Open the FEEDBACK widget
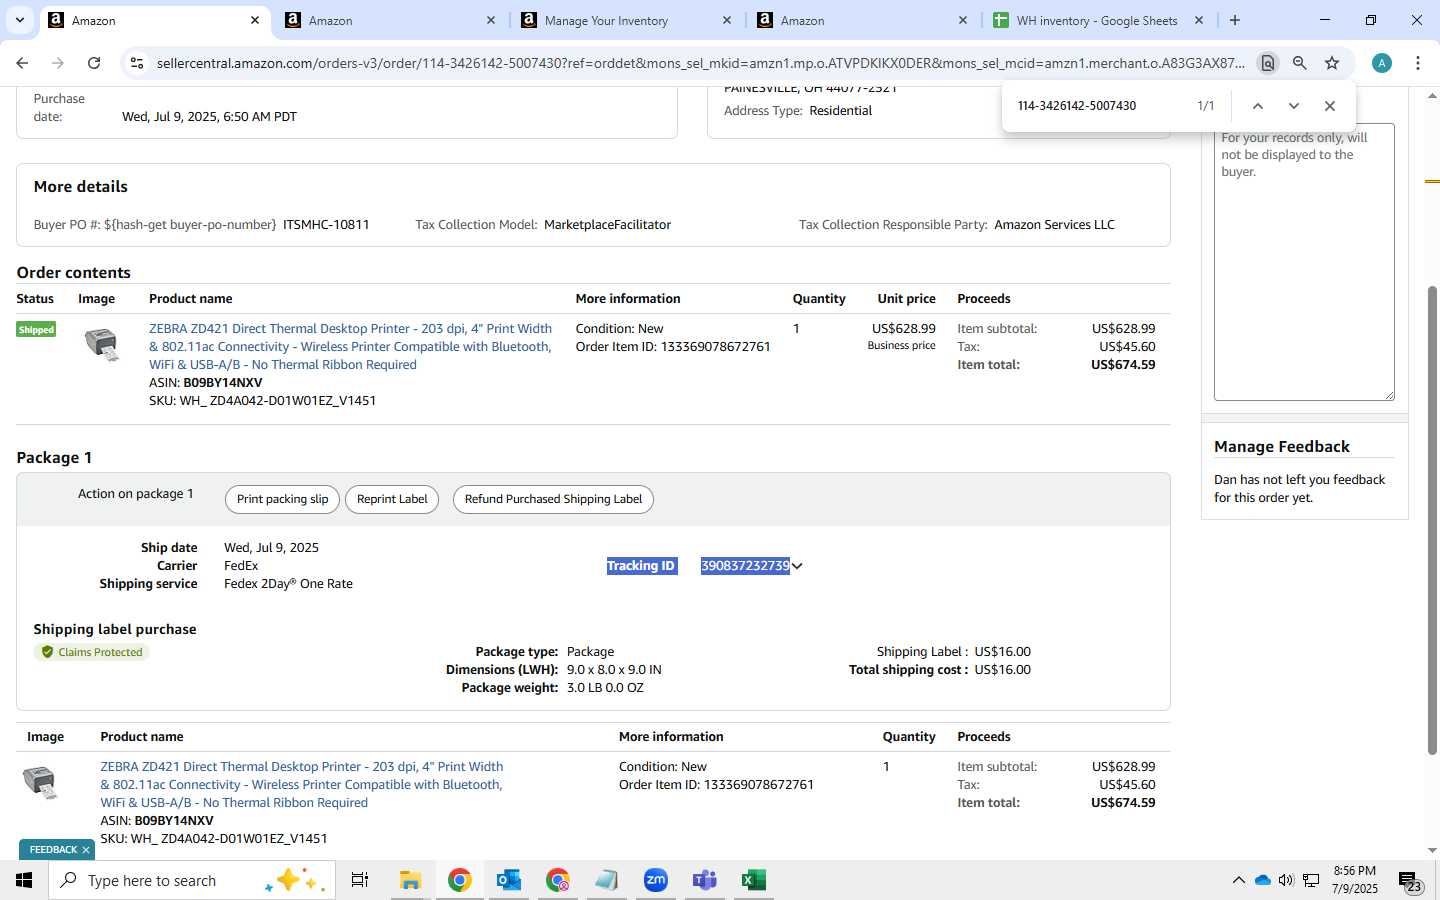The image size is (1440, 900). point(53,850)
